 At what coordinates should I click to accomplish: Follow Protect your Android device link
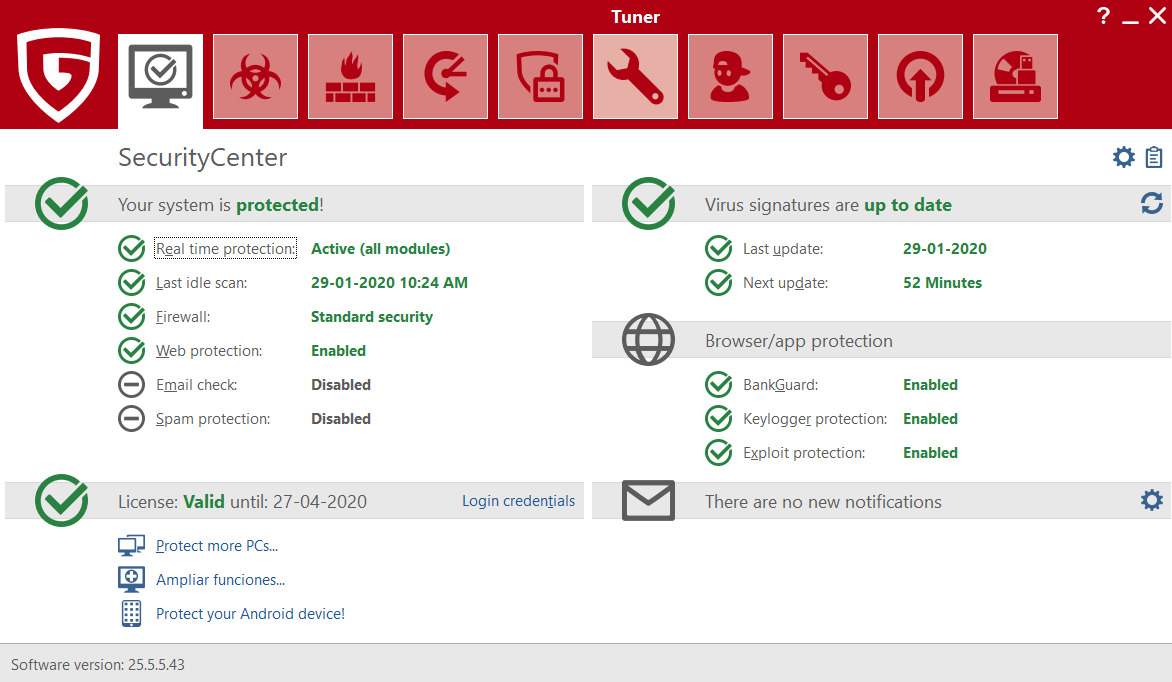tap(250, 613)
